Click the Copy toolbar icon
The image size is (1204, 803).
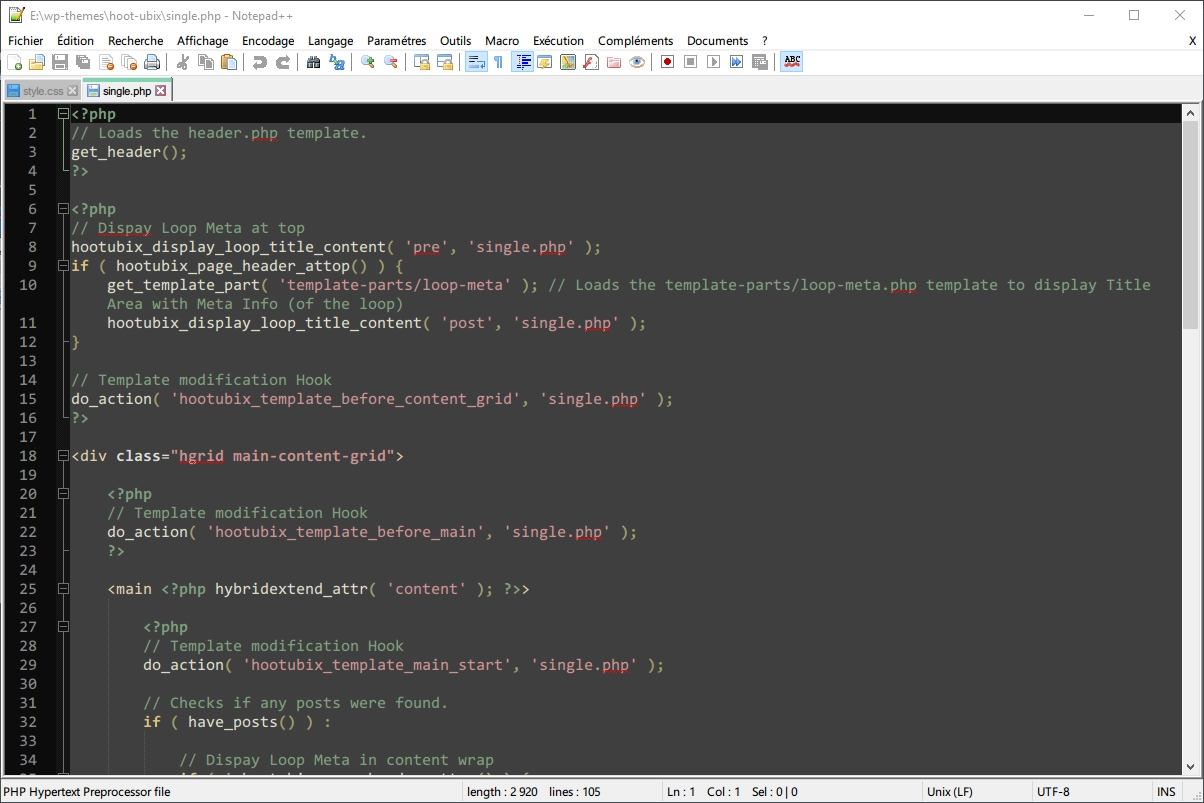(206, 62)
